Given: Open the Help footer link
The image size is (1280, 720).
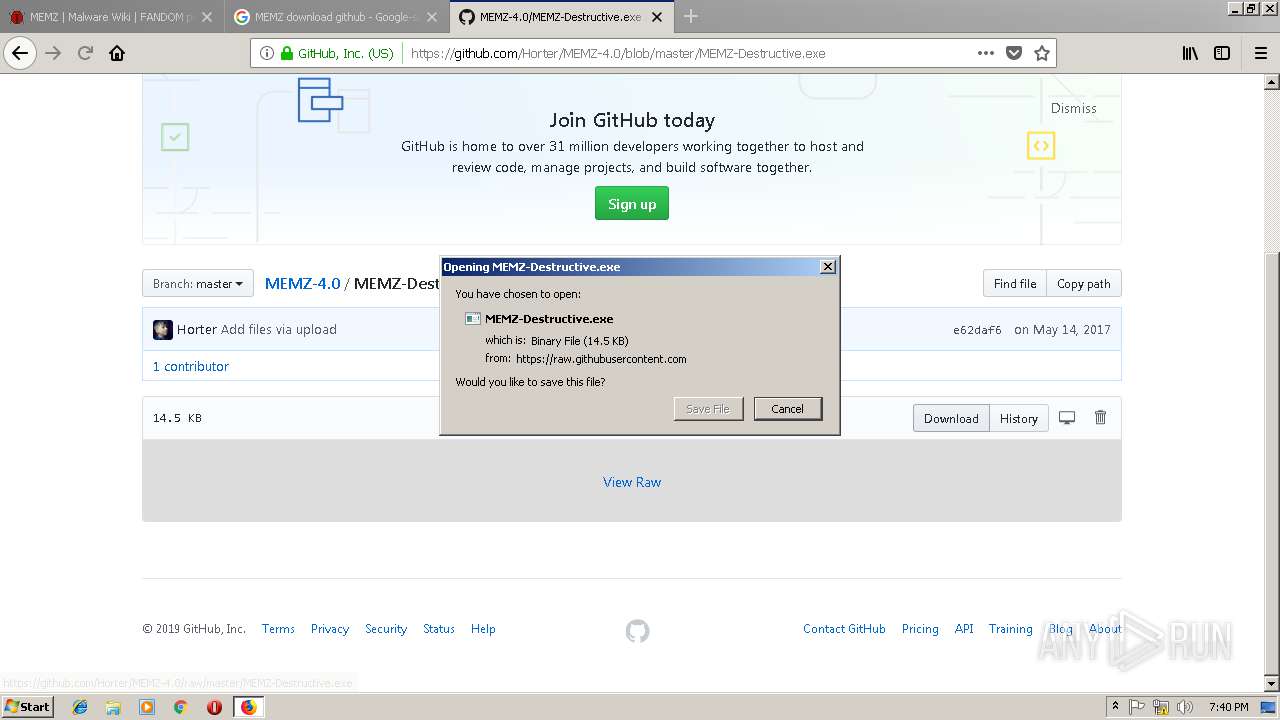Looking at the screenshot, I should coord(483,629).
